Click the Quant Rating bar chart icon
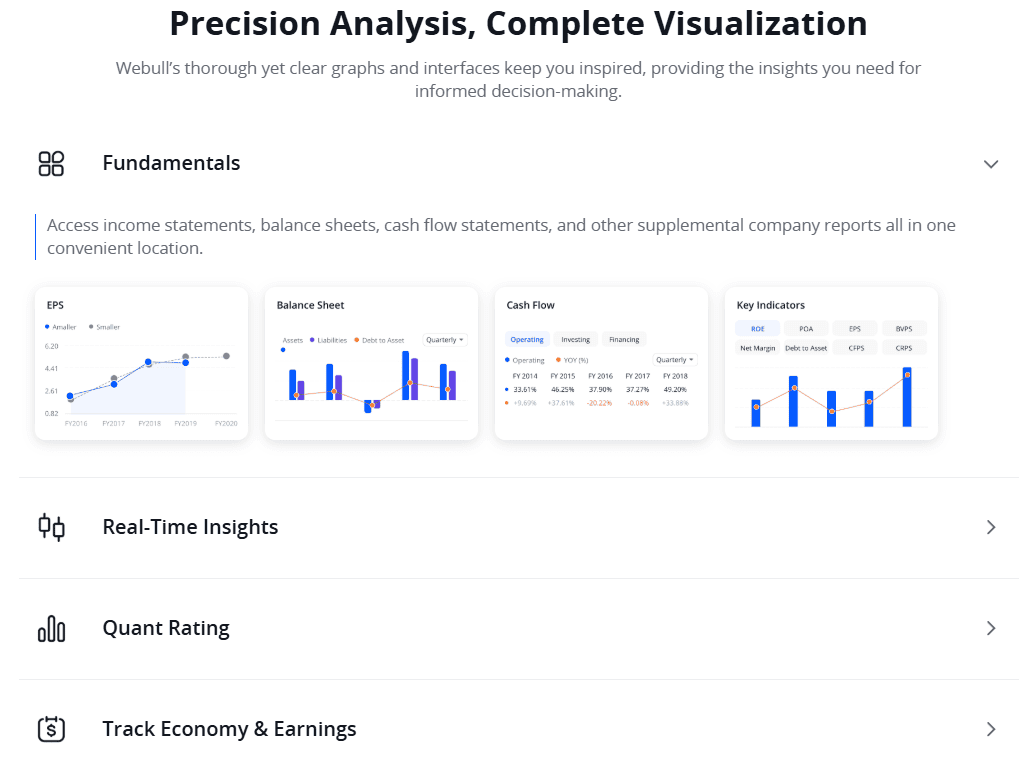 51,628
